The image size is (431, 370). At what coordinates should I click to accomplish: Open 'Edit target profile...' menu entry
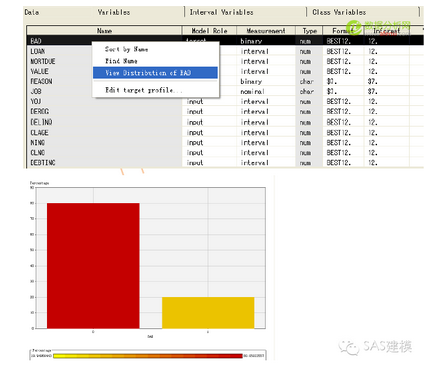[143, 90]
